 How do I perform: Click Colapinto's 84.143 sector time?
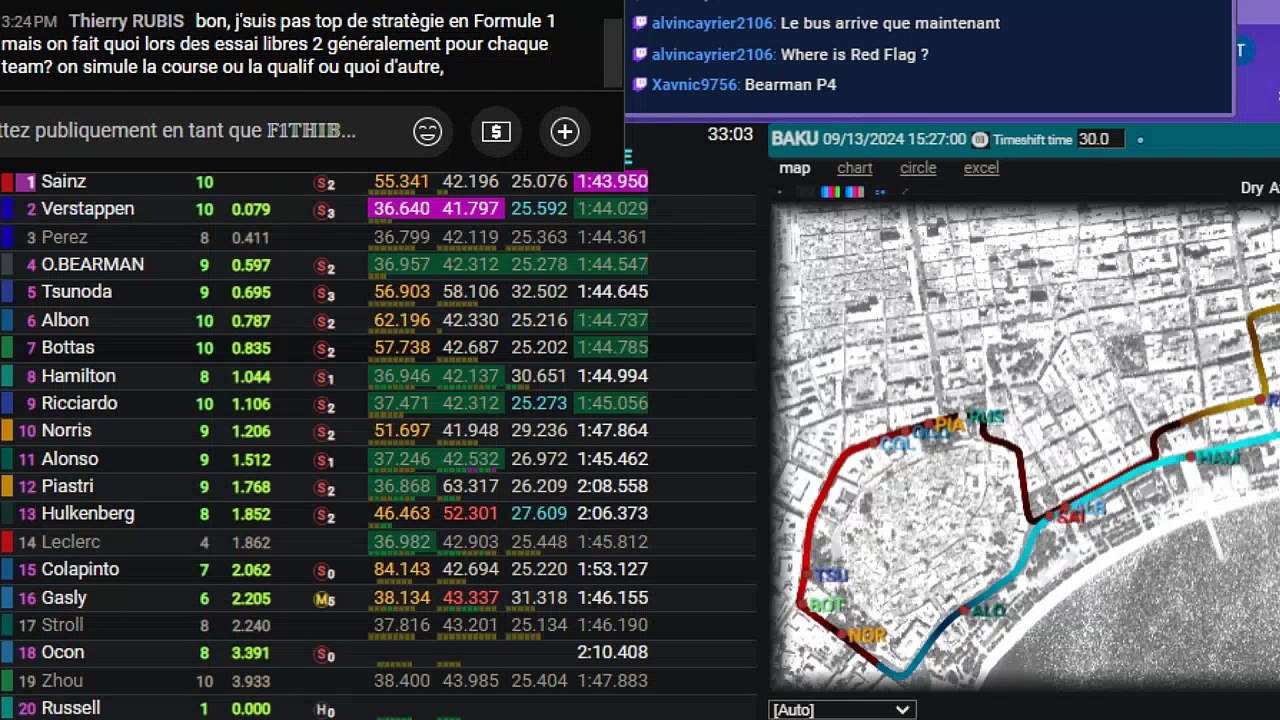(402, 570)
